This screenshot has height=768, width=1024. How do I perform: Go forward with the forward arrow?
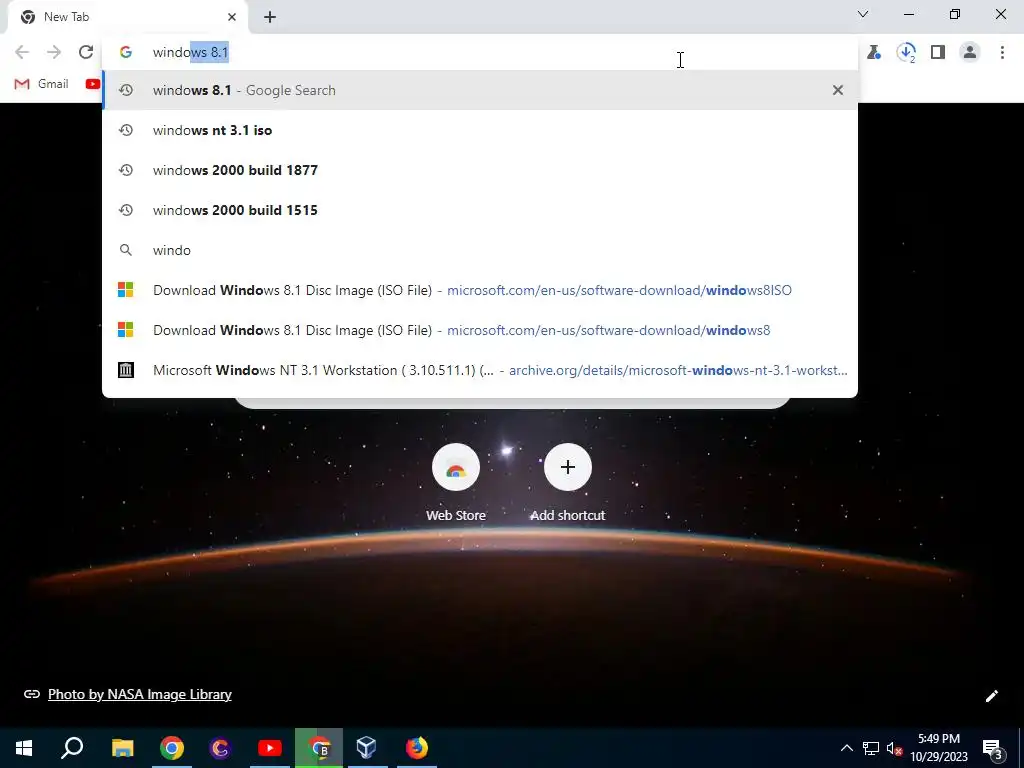(54, 52)
